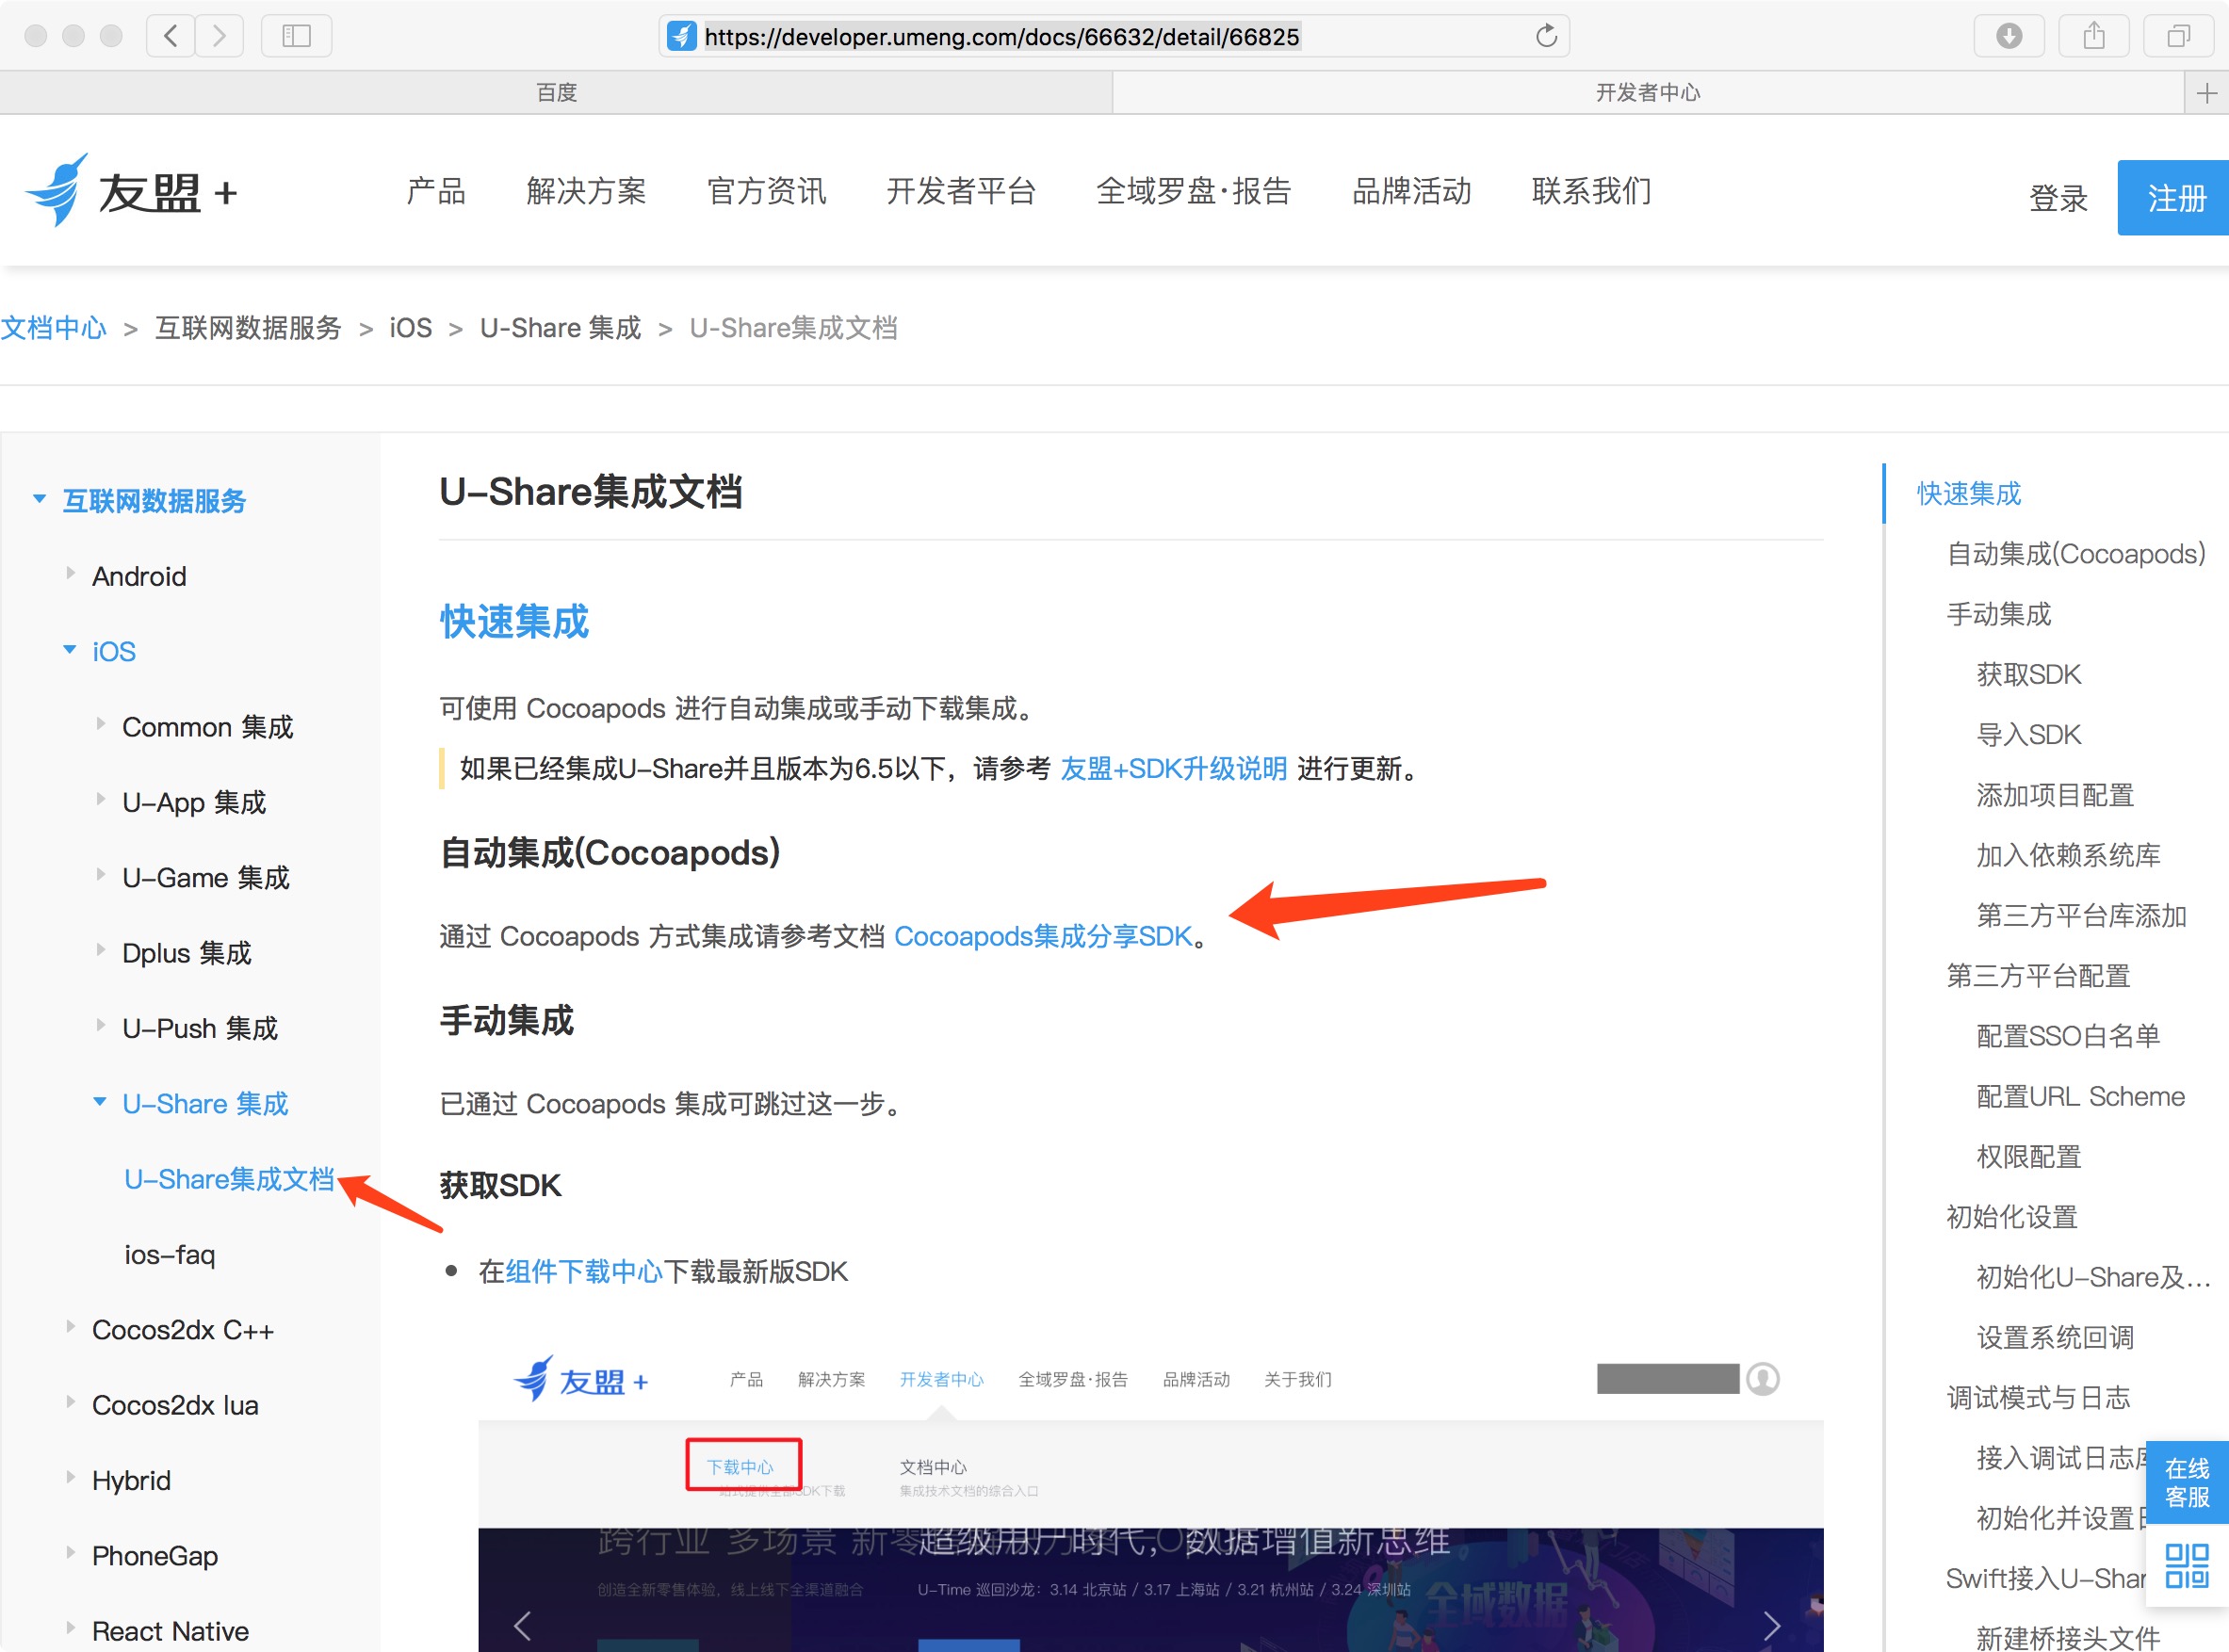Click the iOS breadcrumb

tap(410, 328)
